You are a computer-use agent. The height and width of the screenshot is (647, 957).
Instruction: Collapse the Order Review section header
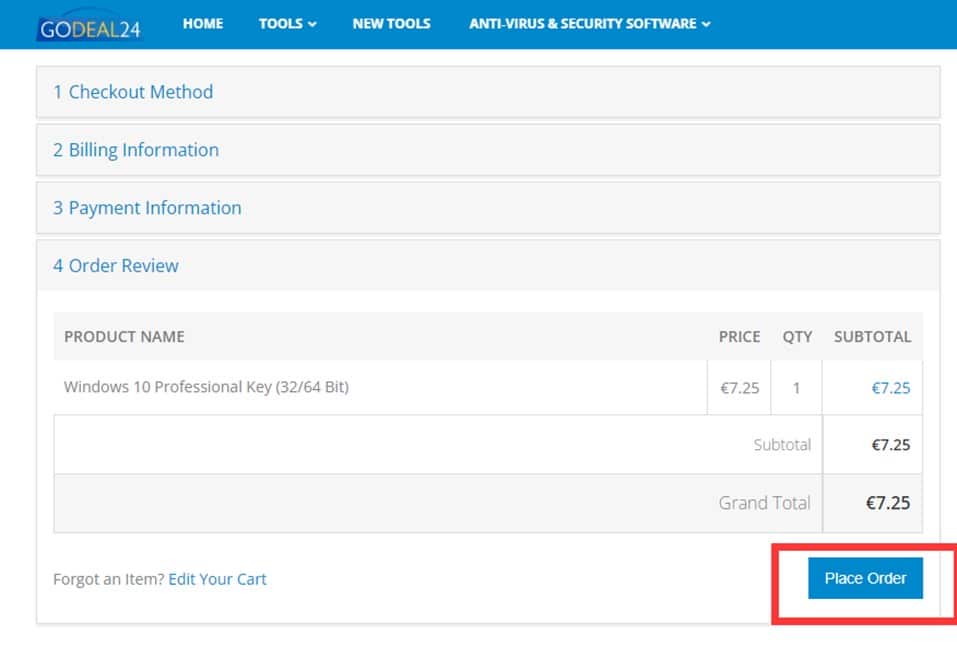tap(116, 266)
